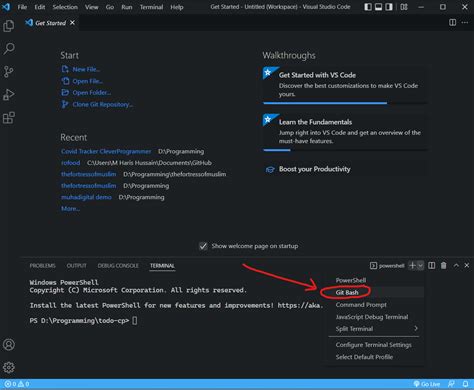Open the Manage gear icon

(9, 367)
